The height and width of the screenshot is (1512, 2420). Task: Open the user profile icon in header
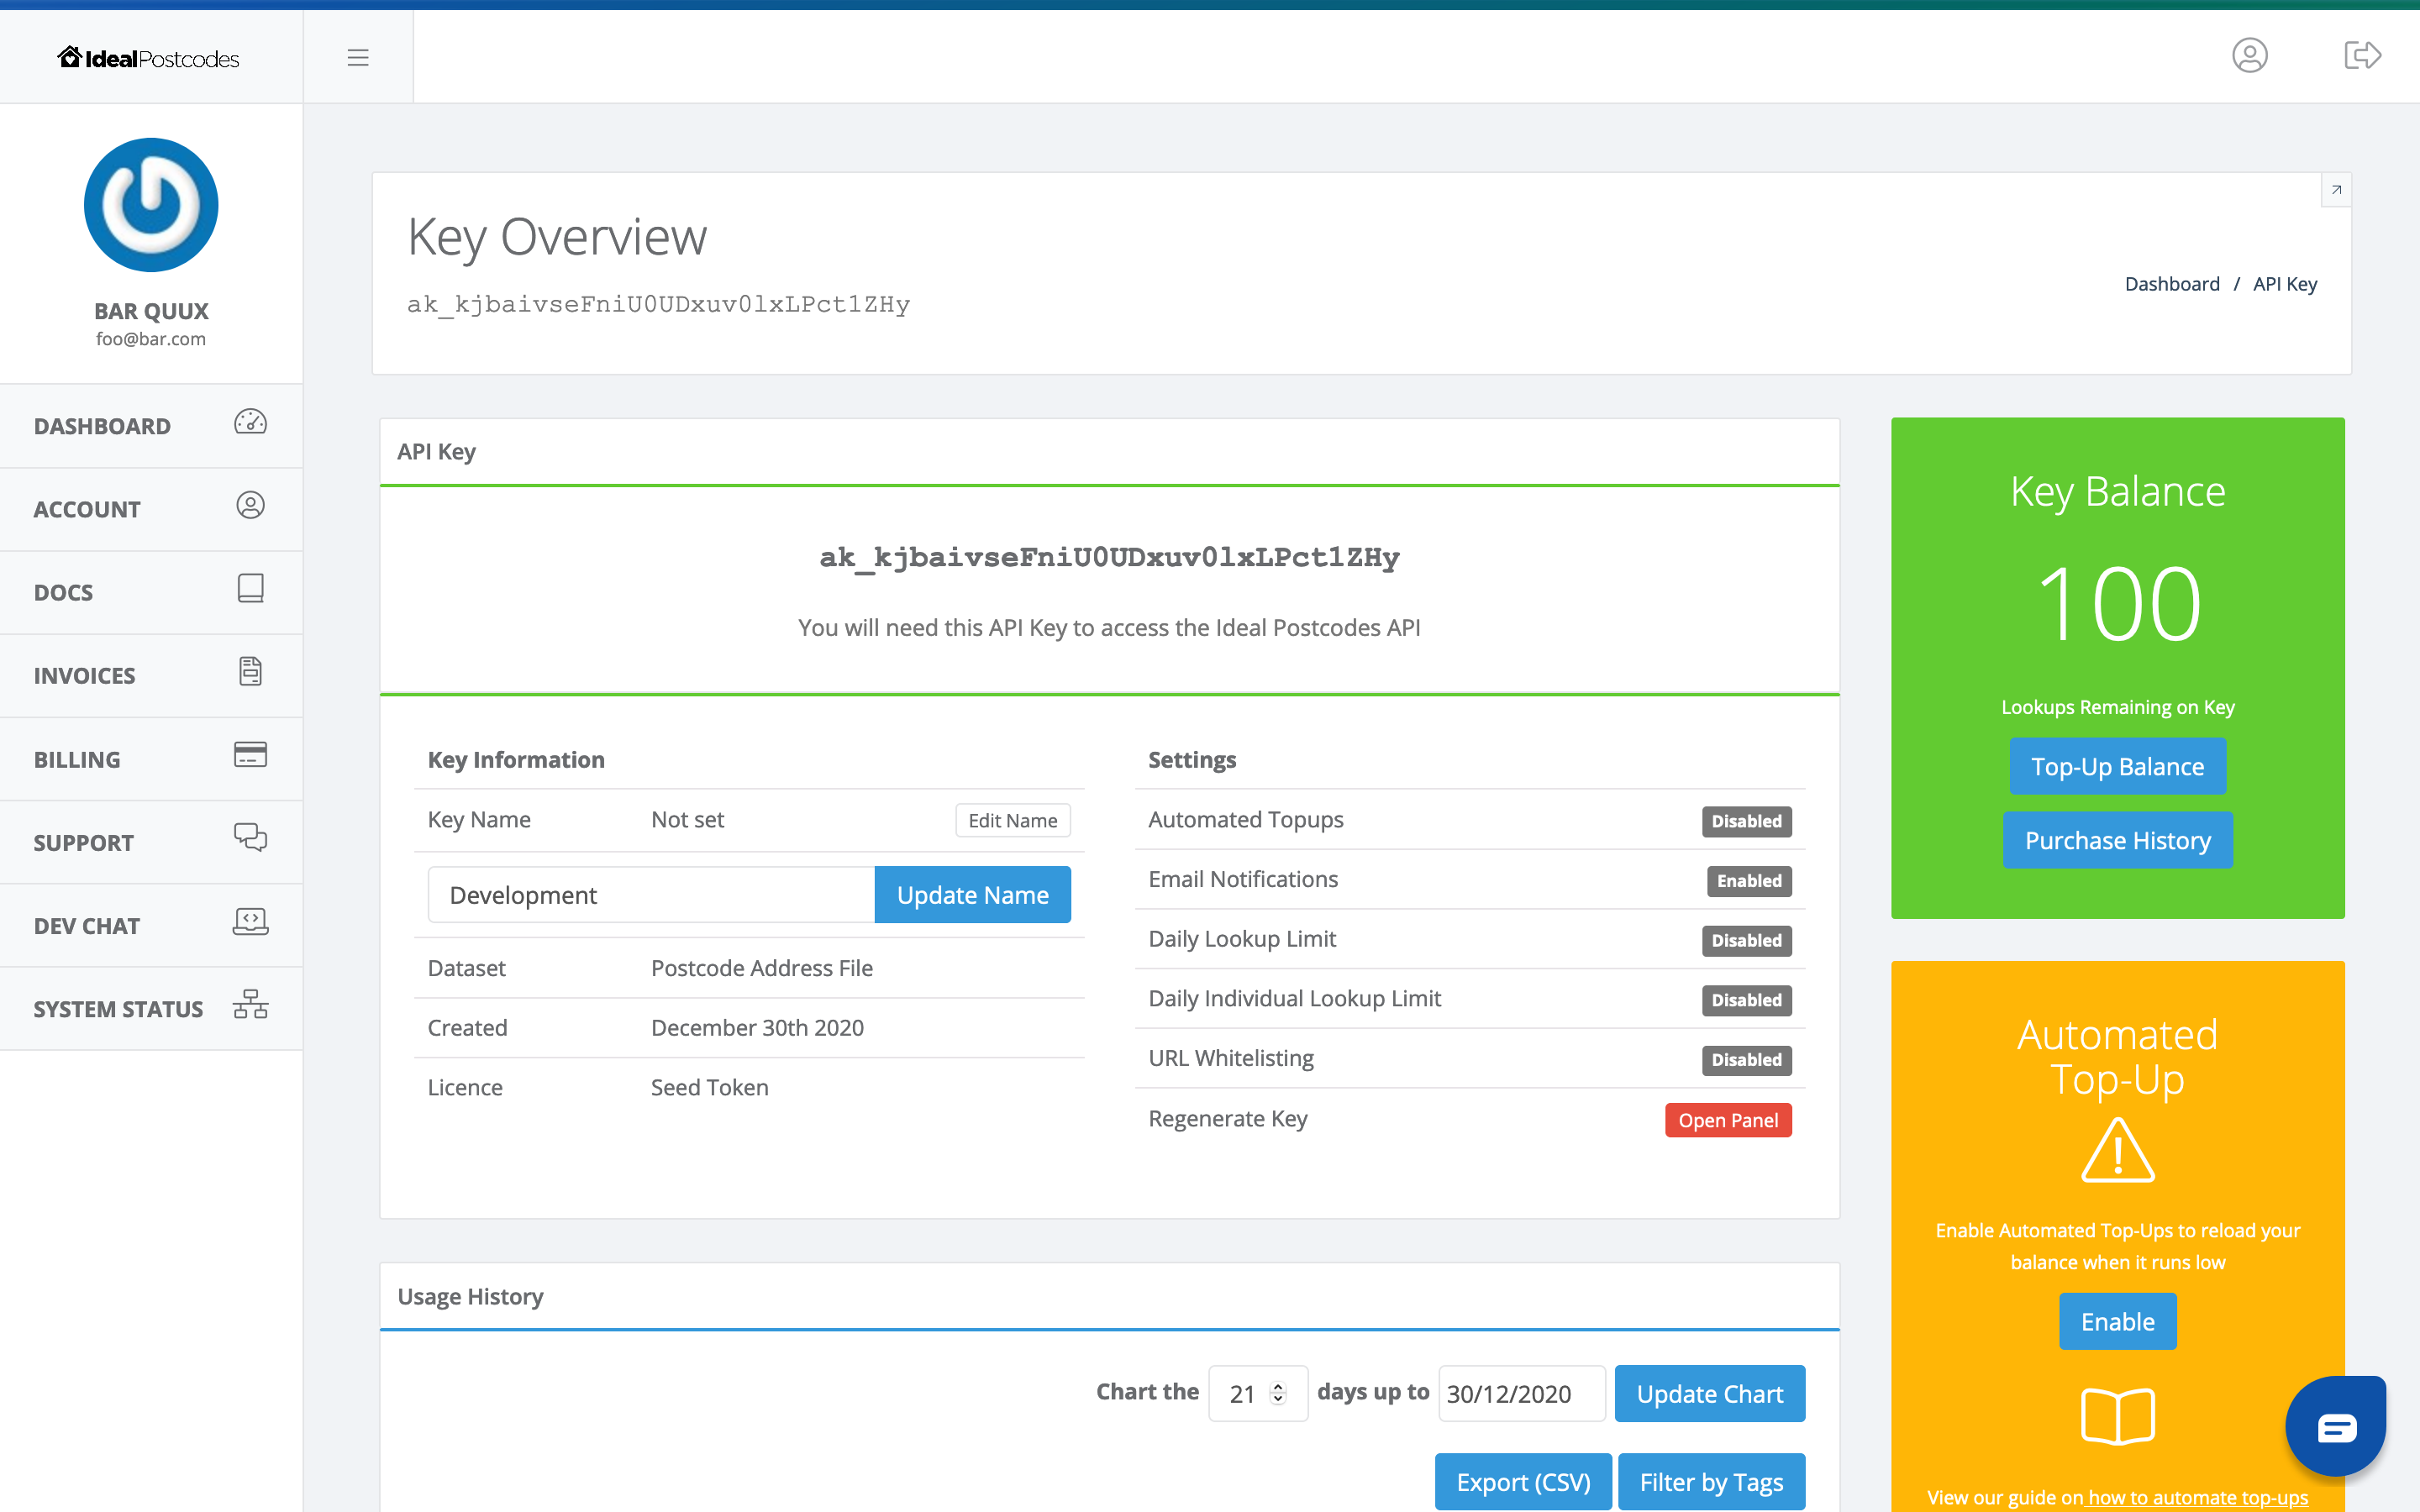[2250, 55]
